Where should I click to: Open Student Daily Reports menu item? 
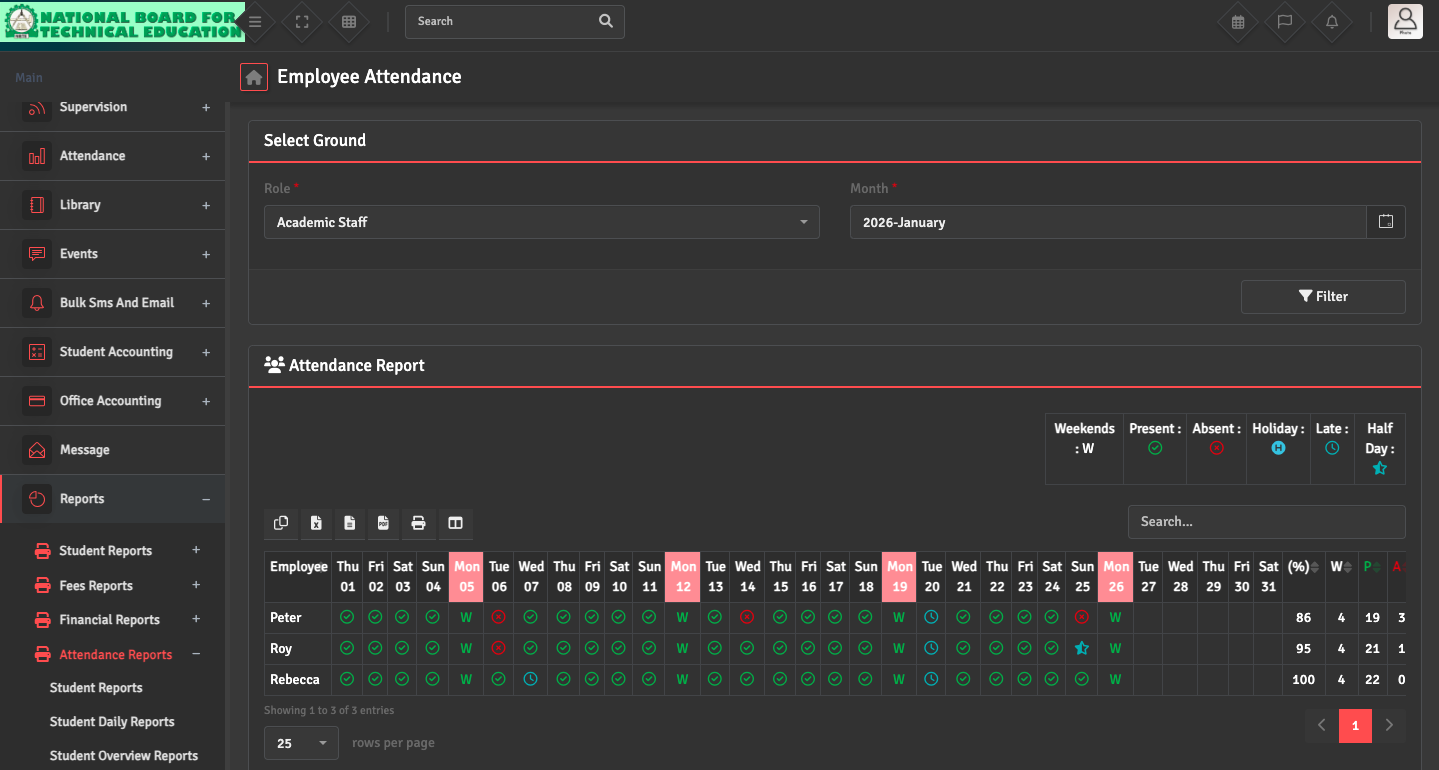(112, 722)
